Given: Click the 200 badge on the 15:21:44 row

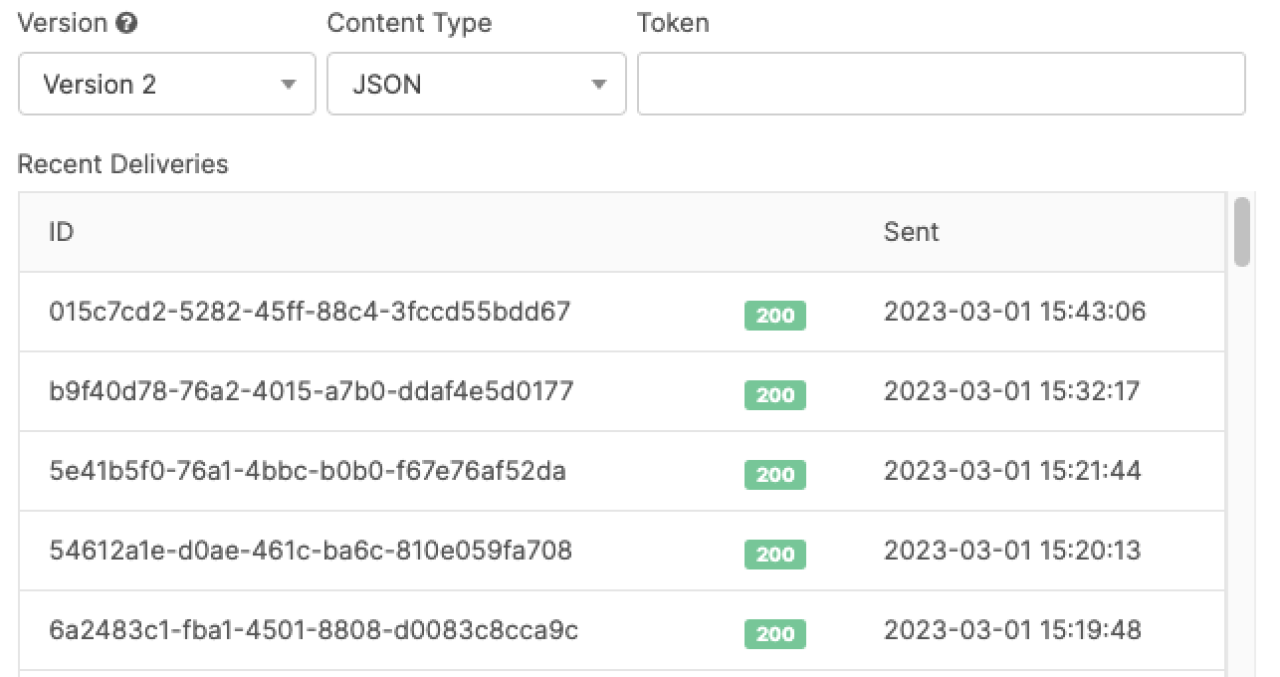Looking at the screenshot, I should tap(775, 475).
